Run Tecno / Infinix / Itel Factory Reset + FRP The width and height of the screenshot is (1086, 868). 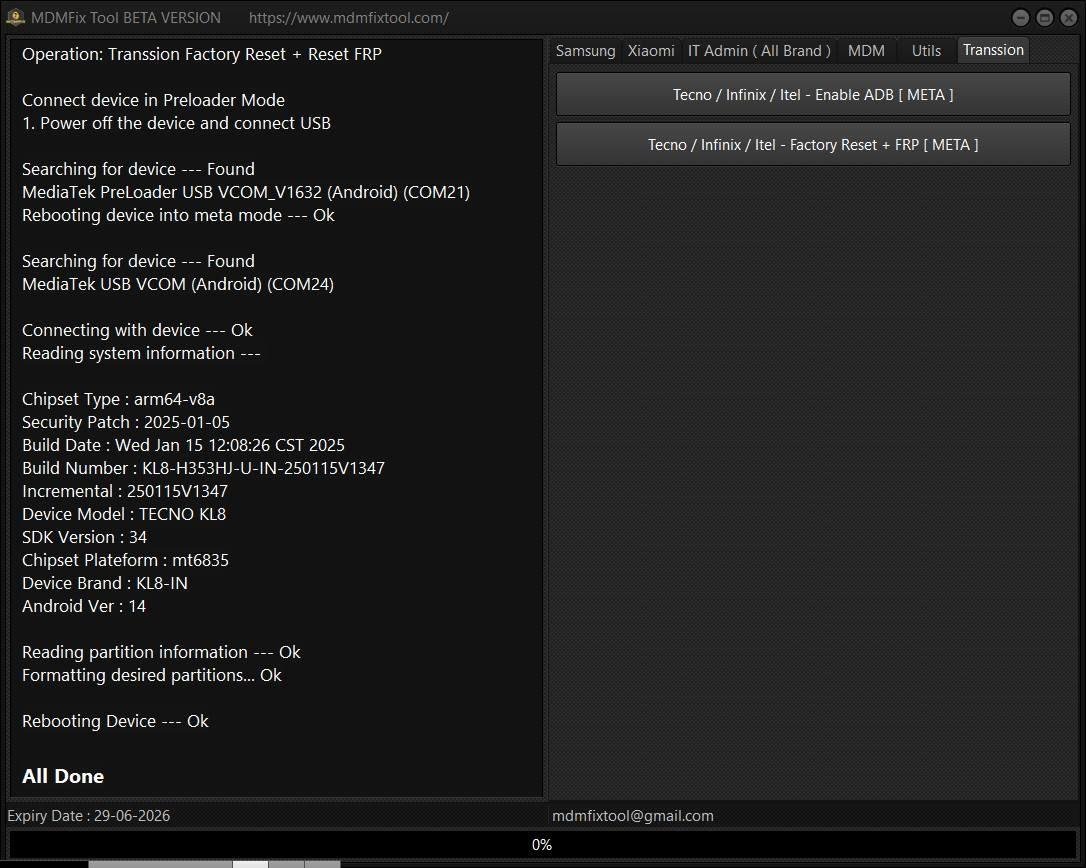[x=813, y=145]
